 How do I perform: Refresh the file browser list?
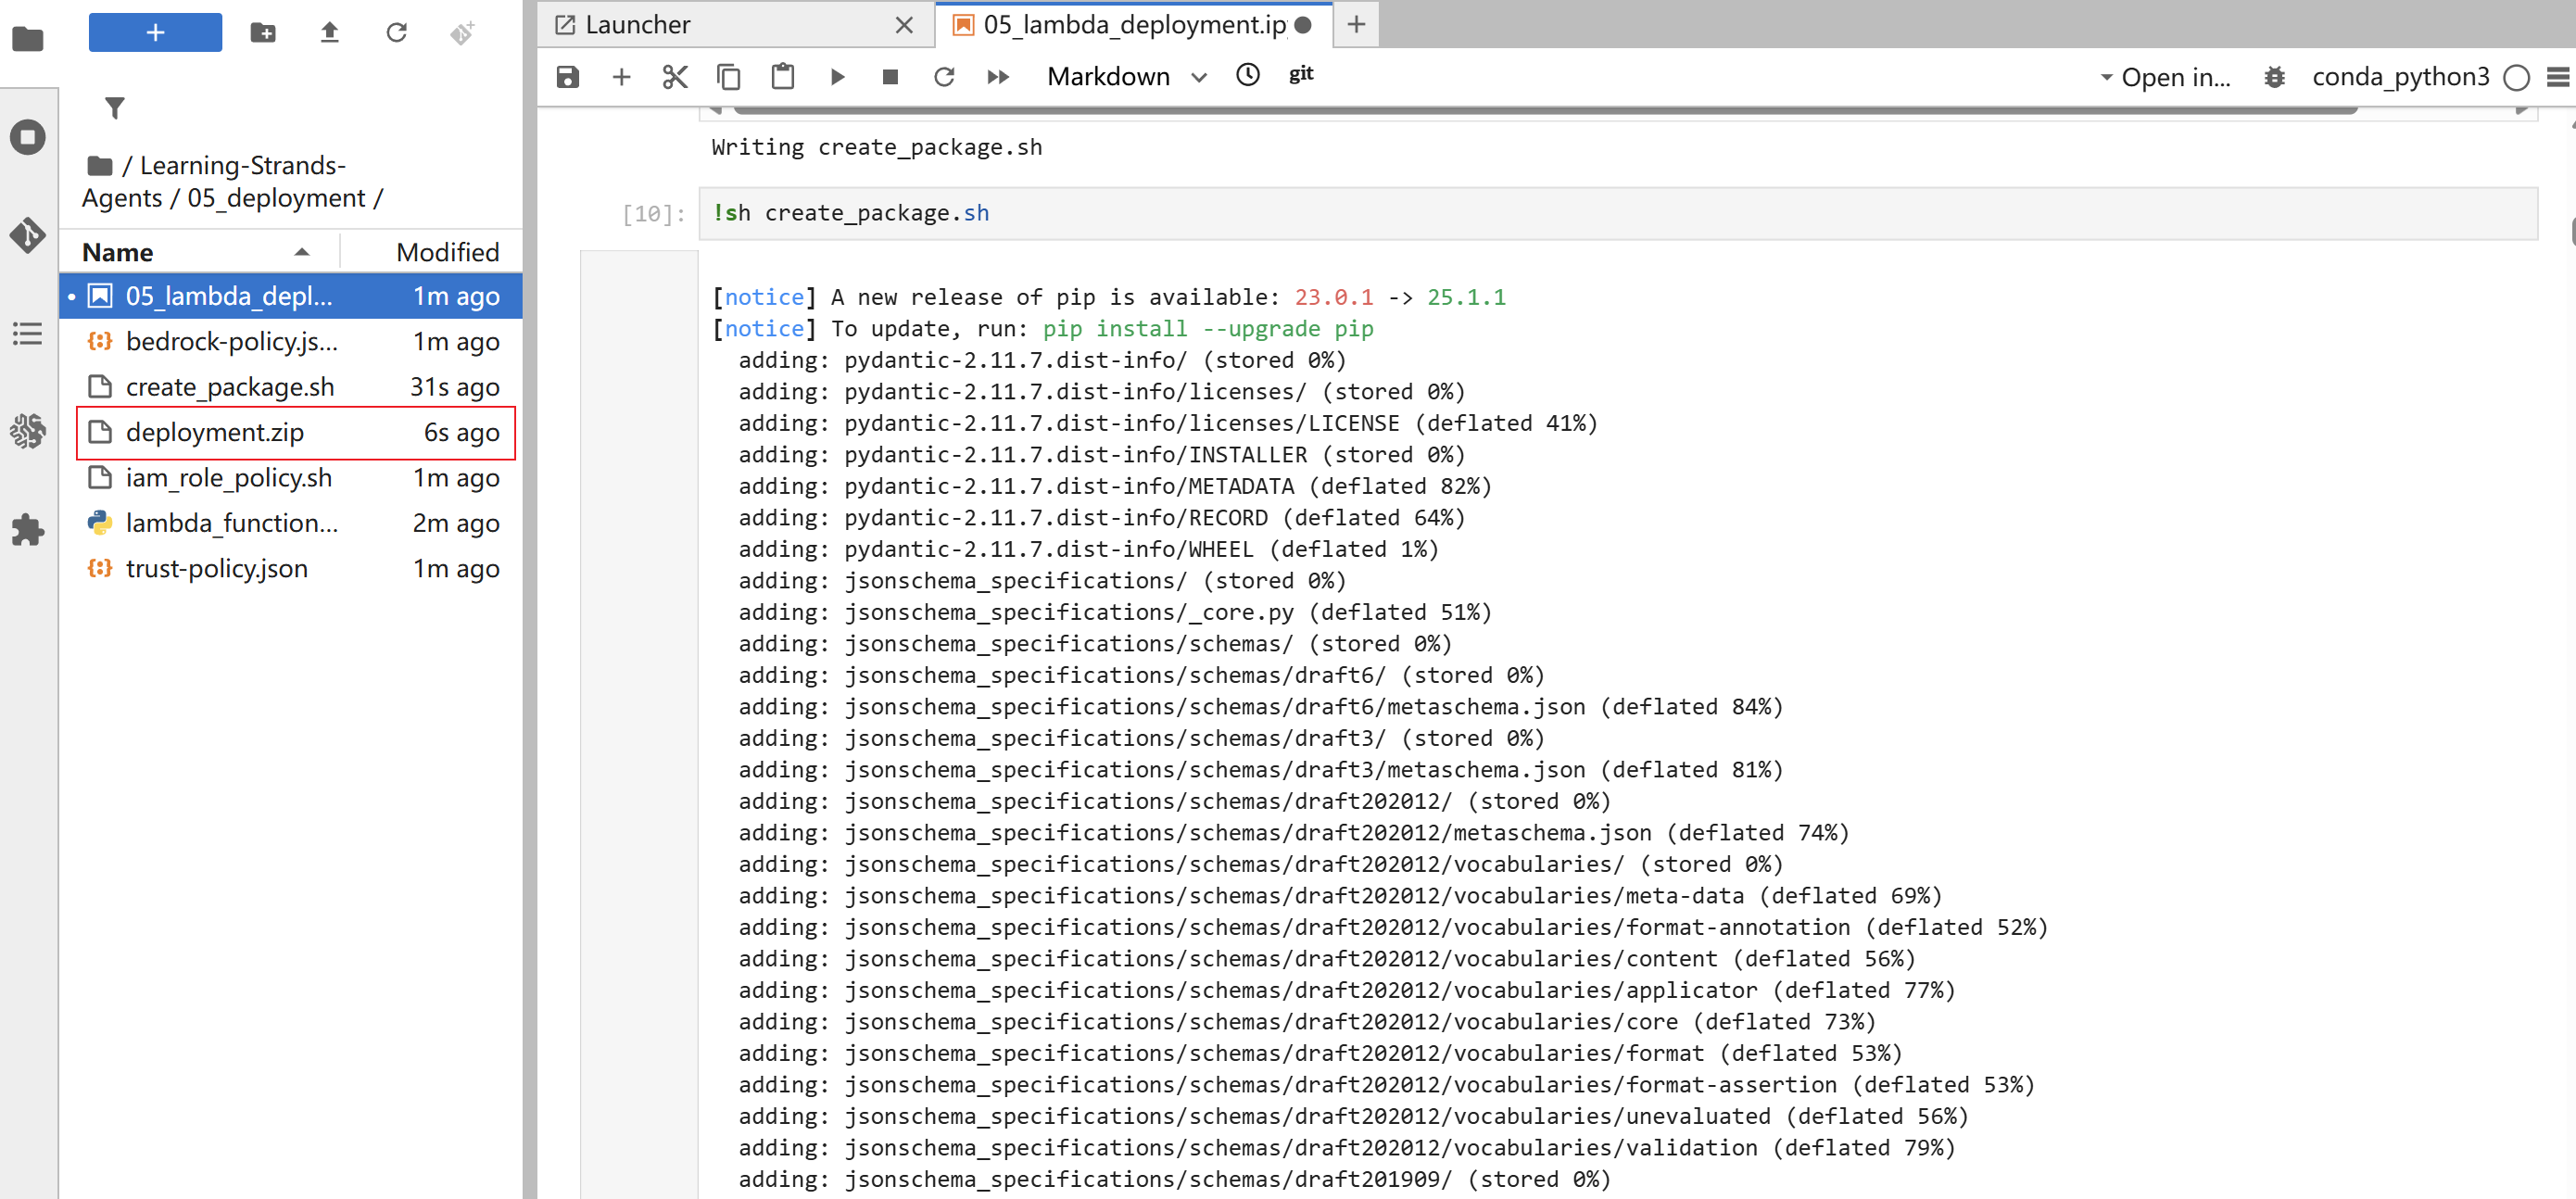coord(396,33)
